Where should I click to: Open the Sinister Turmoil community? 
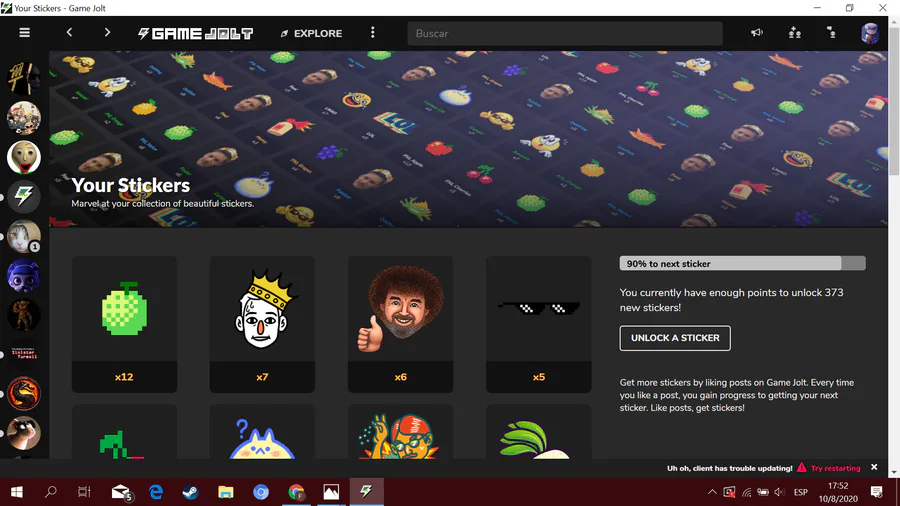(x=24, y=354)
